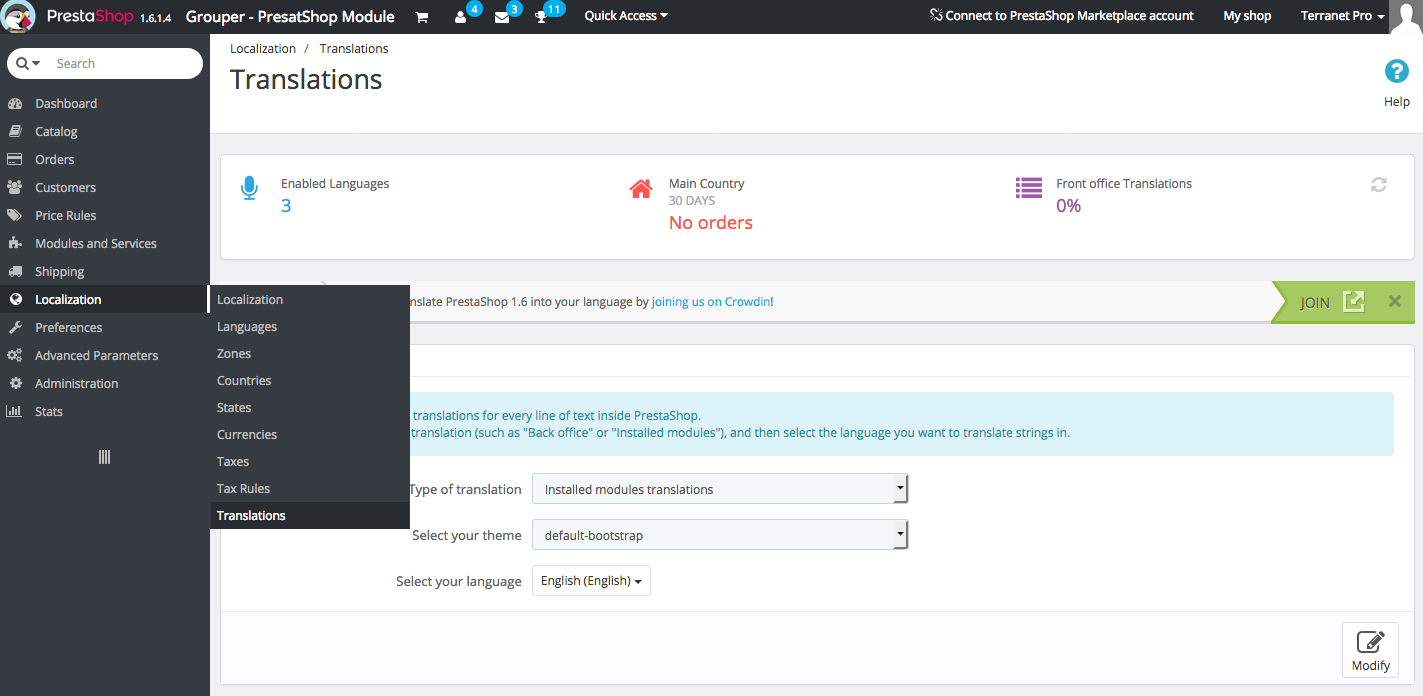Click the Catalog book icon

tap(15, 132)
